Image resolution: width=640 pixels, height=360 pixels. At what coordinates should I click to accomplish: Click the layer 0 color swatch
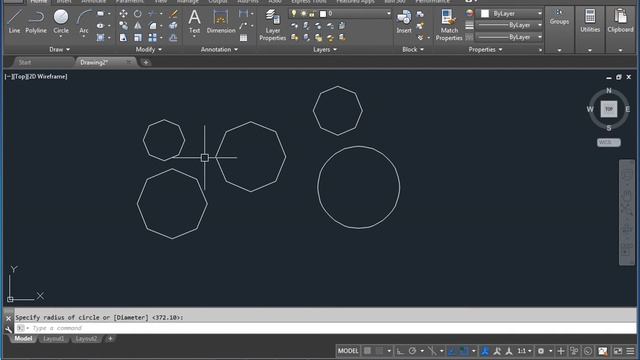[323, 13]
